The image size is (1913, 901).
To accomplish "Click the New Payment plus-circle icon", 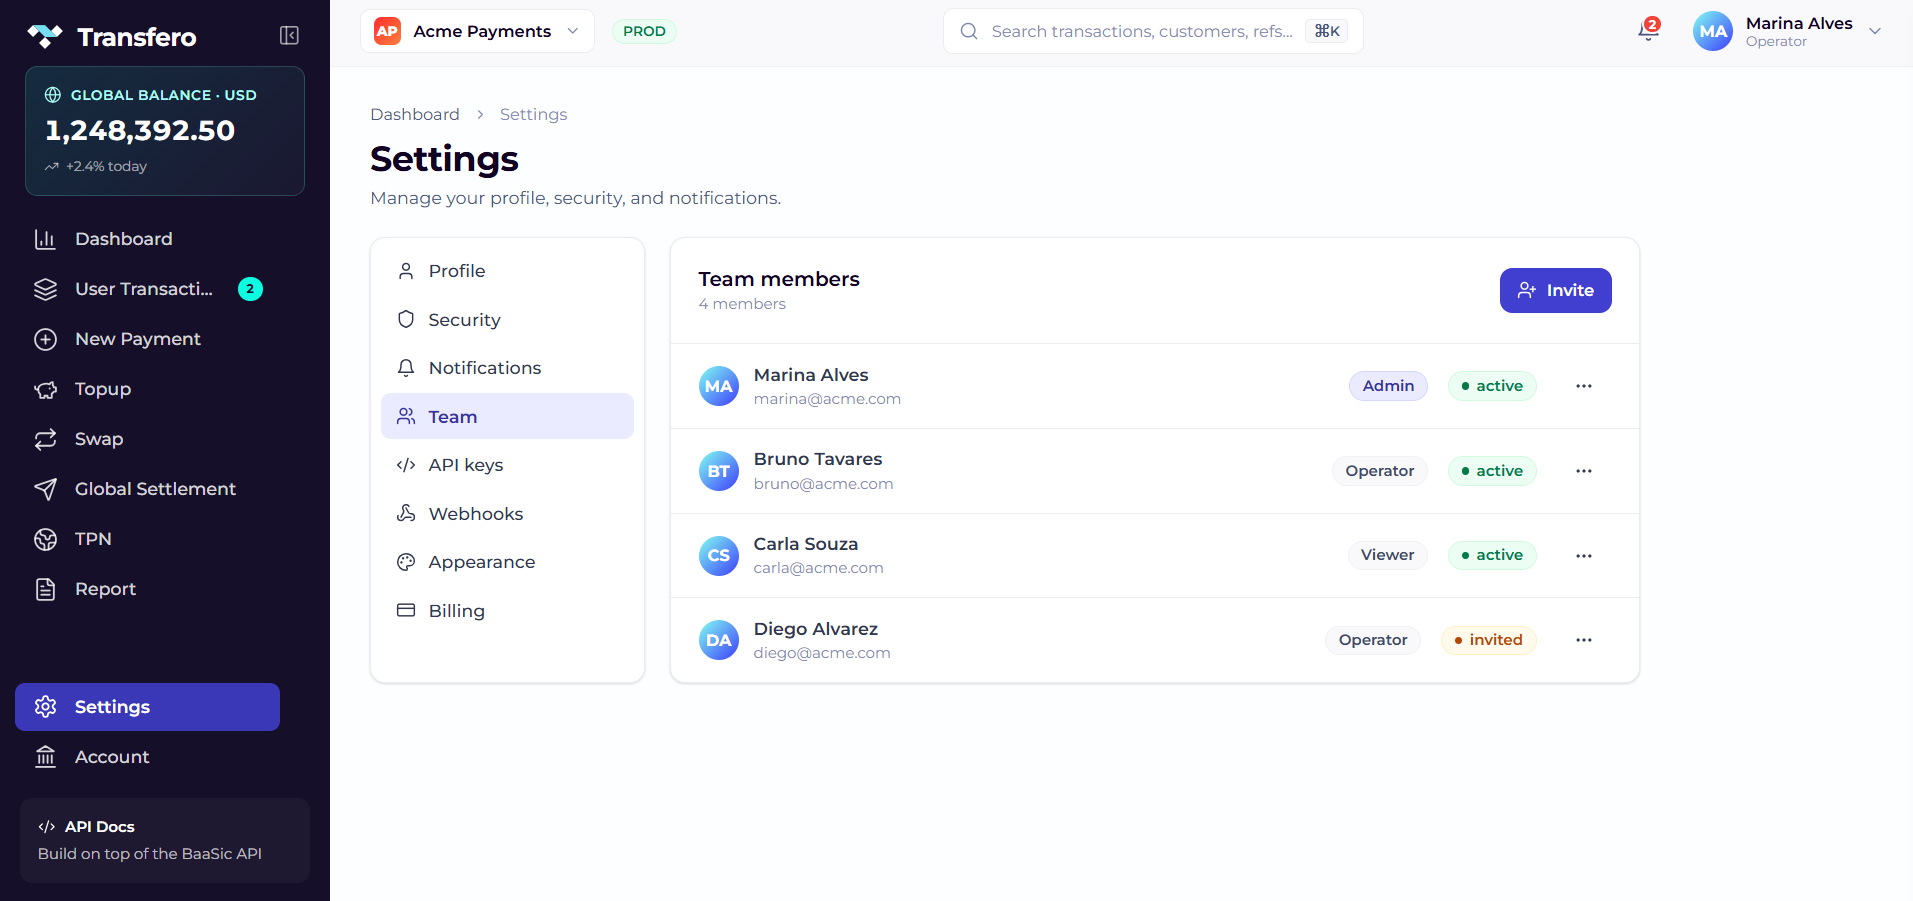I will coord(45,339).
